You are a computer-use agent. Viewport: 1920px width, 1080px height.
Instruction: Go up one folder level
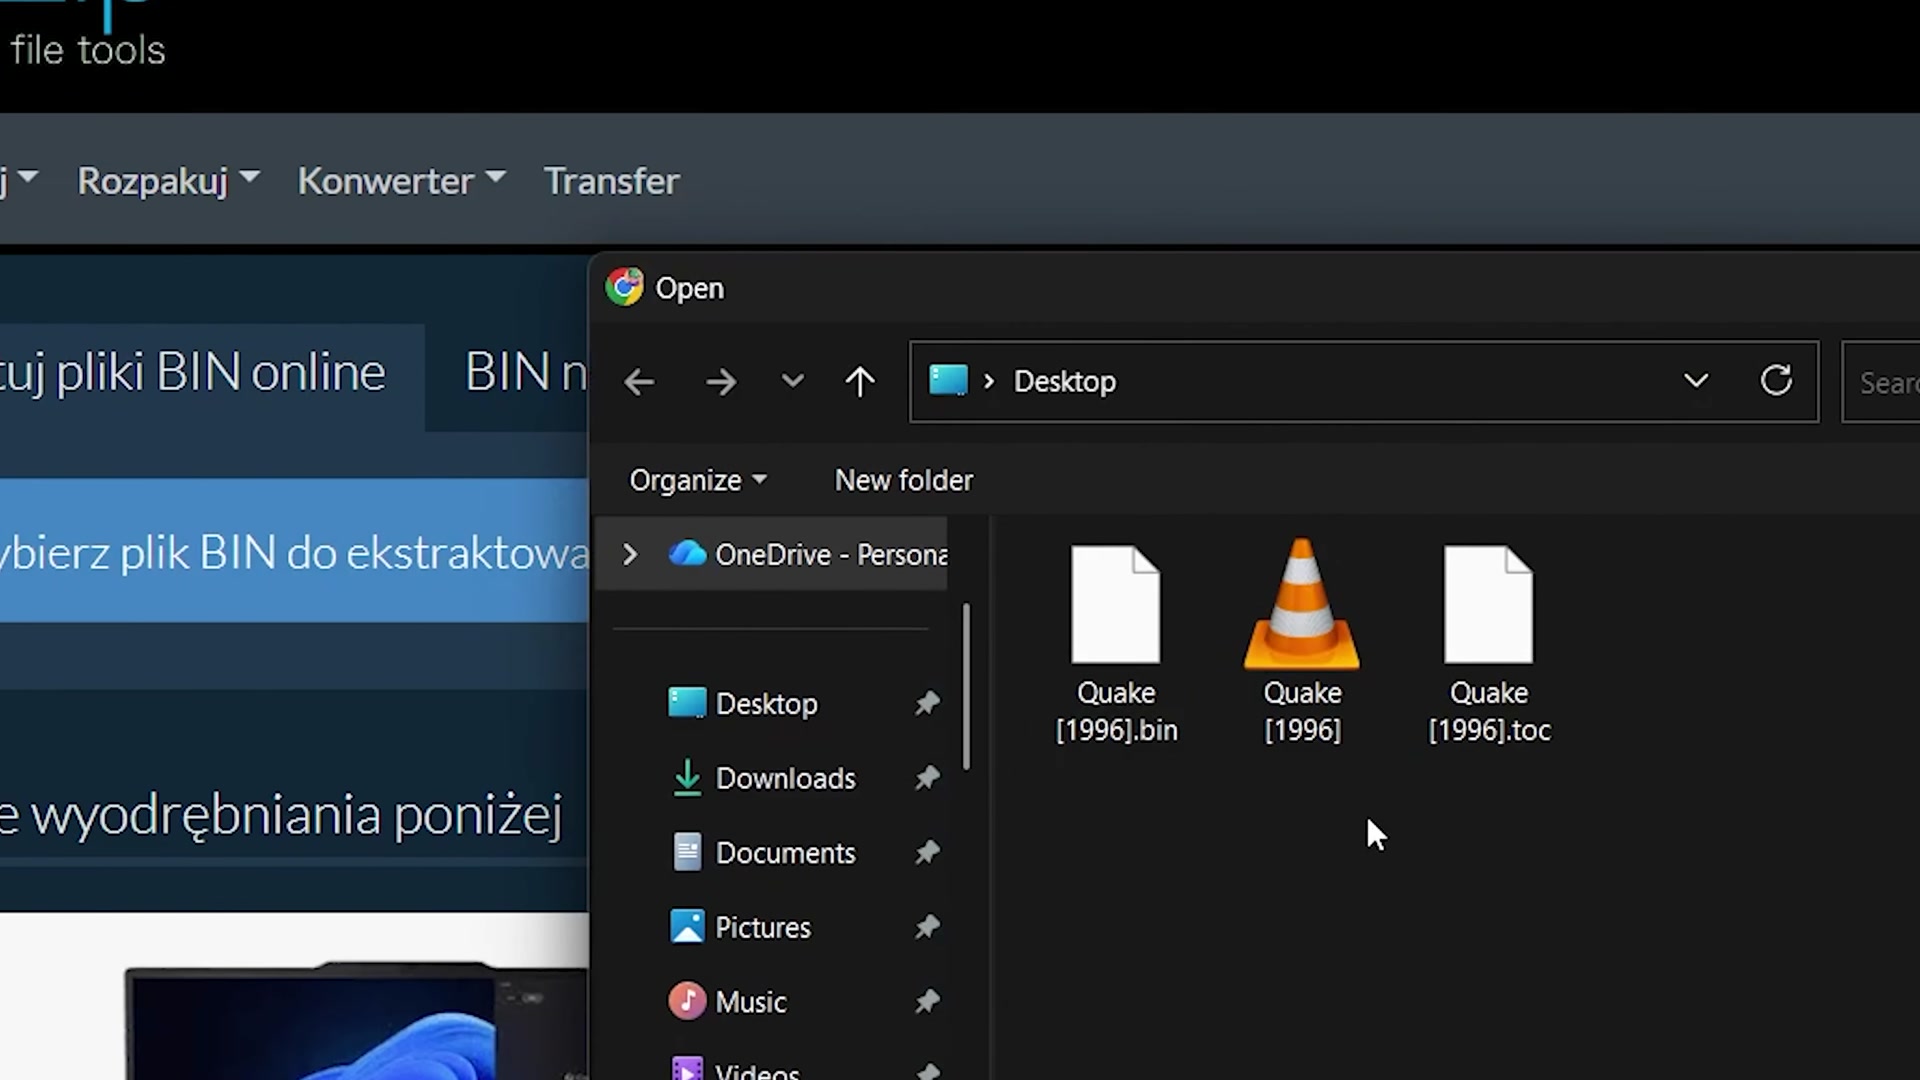(859, 382)
